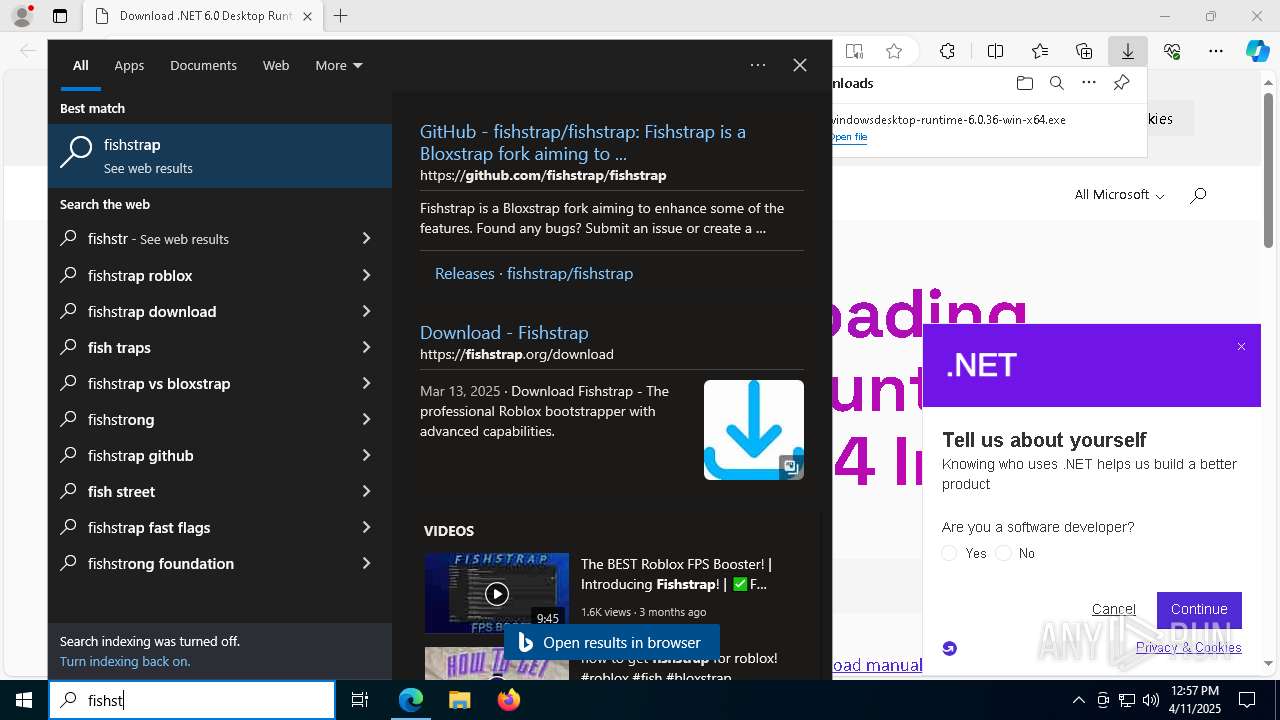Select No for software developer
The width and height of the screenshot is (1280, 720).
(x=1003, y=553)
